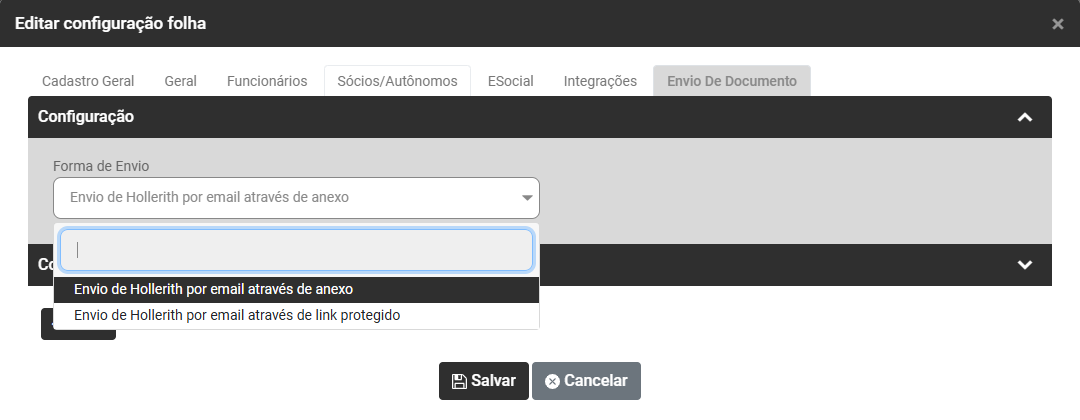Open the Geral tab

(x=180, y=81)
